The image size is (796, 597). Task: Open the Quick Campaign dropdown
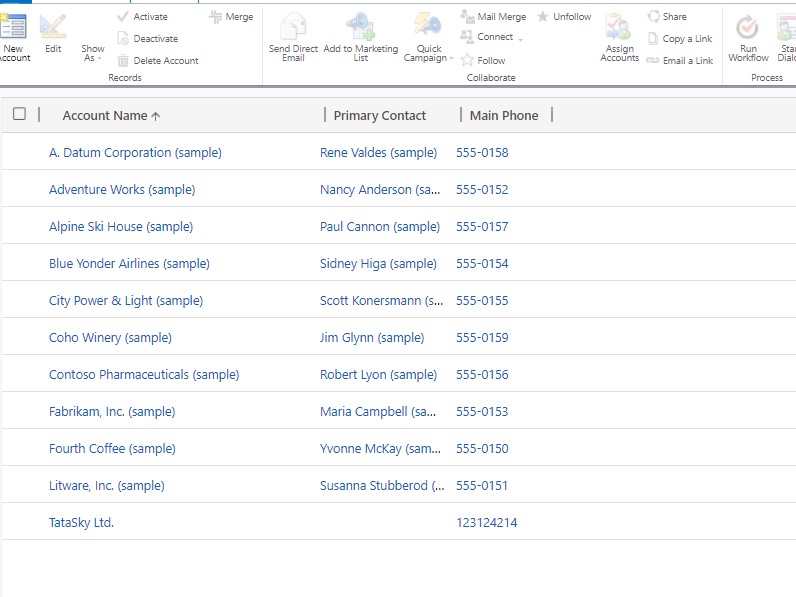(x=428, y=53)
